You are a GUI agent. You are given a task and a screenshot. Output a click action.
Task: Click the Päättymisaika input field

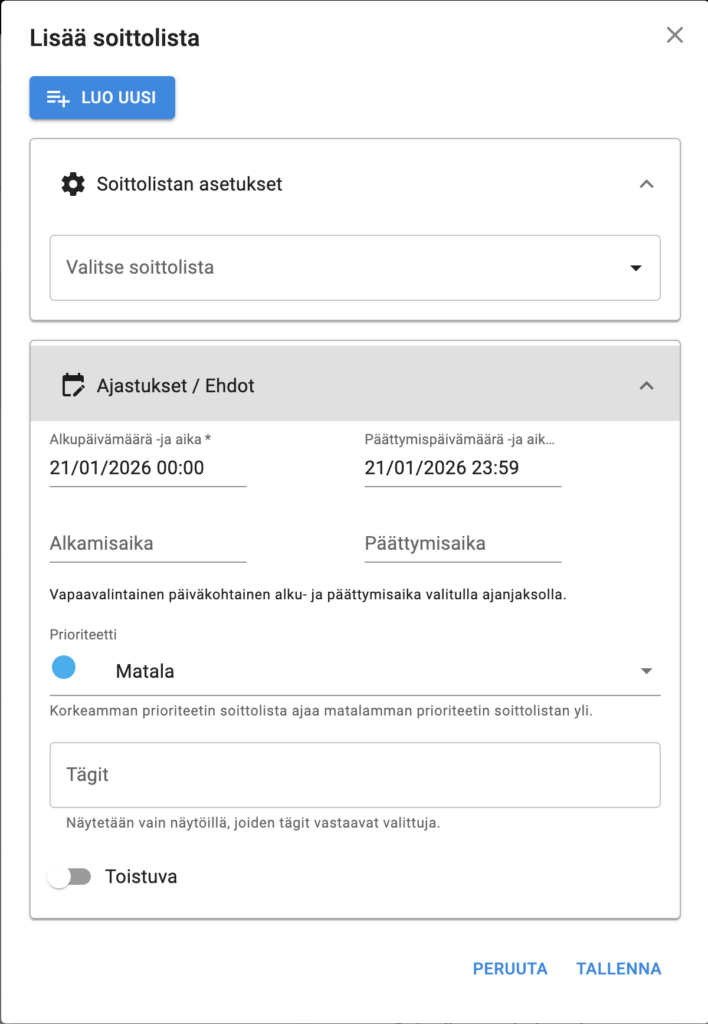(x=462, y=544)
